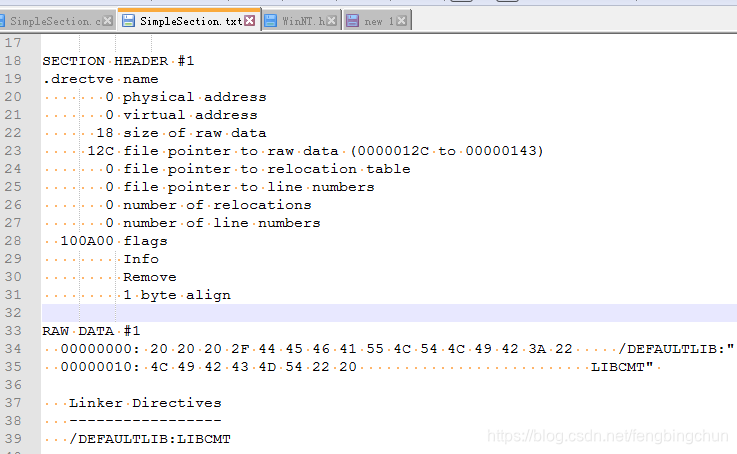
Task: Click "file pointer to relocation table" line
Action: coord(258,169)
